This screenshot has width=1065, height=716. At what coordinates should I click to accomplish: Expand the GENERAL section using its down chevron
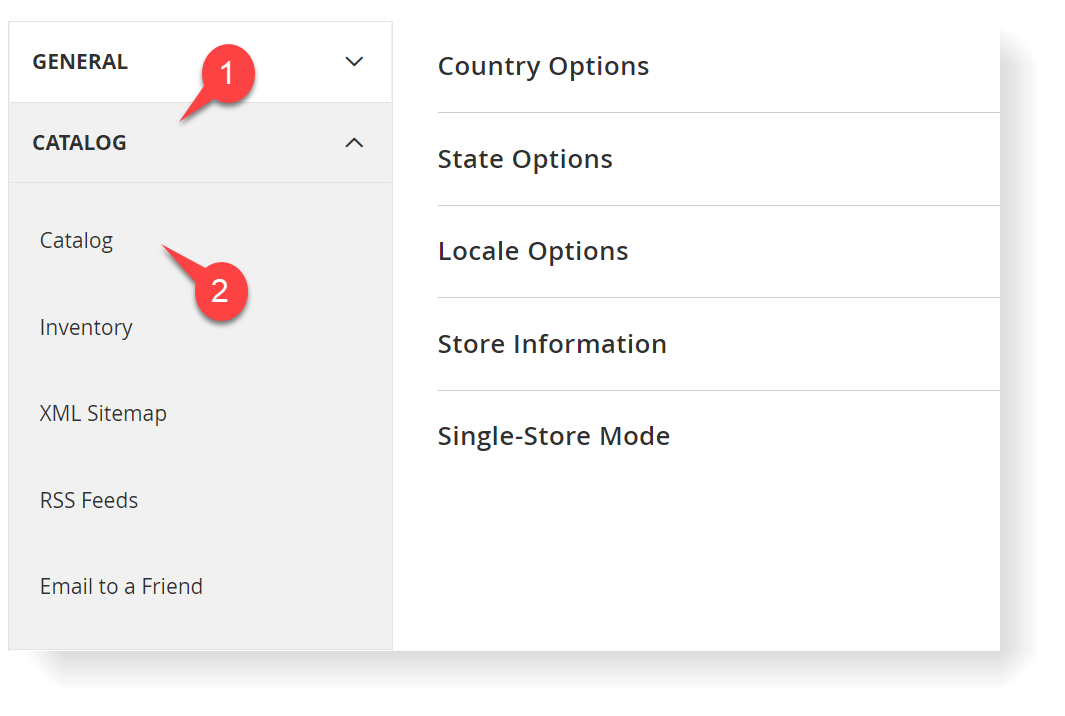(354, 62)
